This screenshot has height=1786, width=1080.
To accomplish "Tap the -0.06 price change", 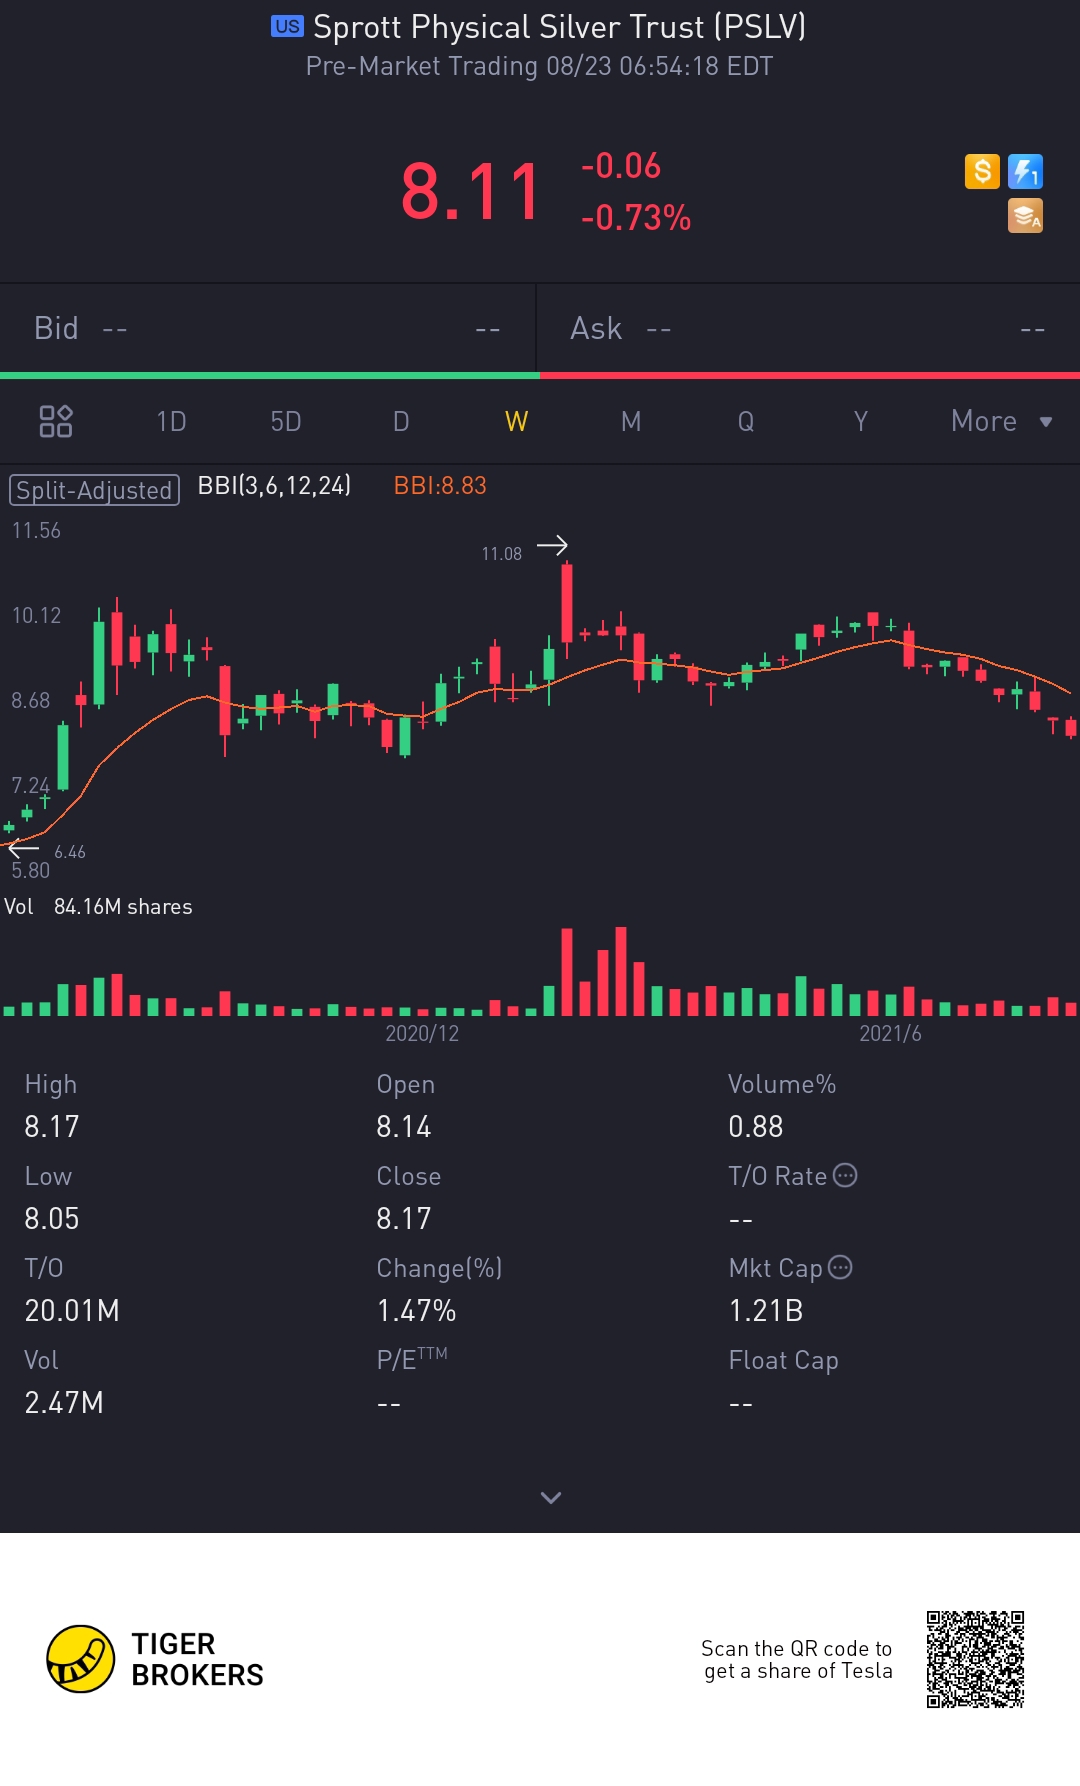I will 621,165.
